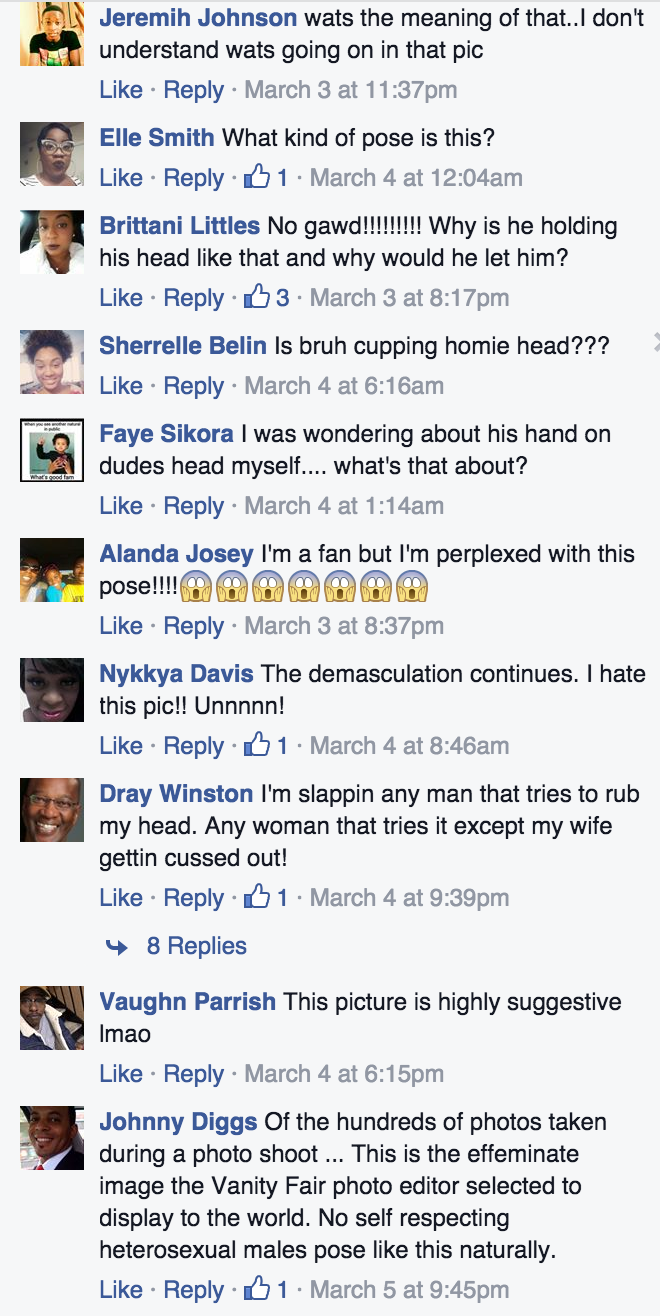This screenshot has height=1316, width=660.
Task: Expand the 8 Replies thread
Action: point(196,945)
